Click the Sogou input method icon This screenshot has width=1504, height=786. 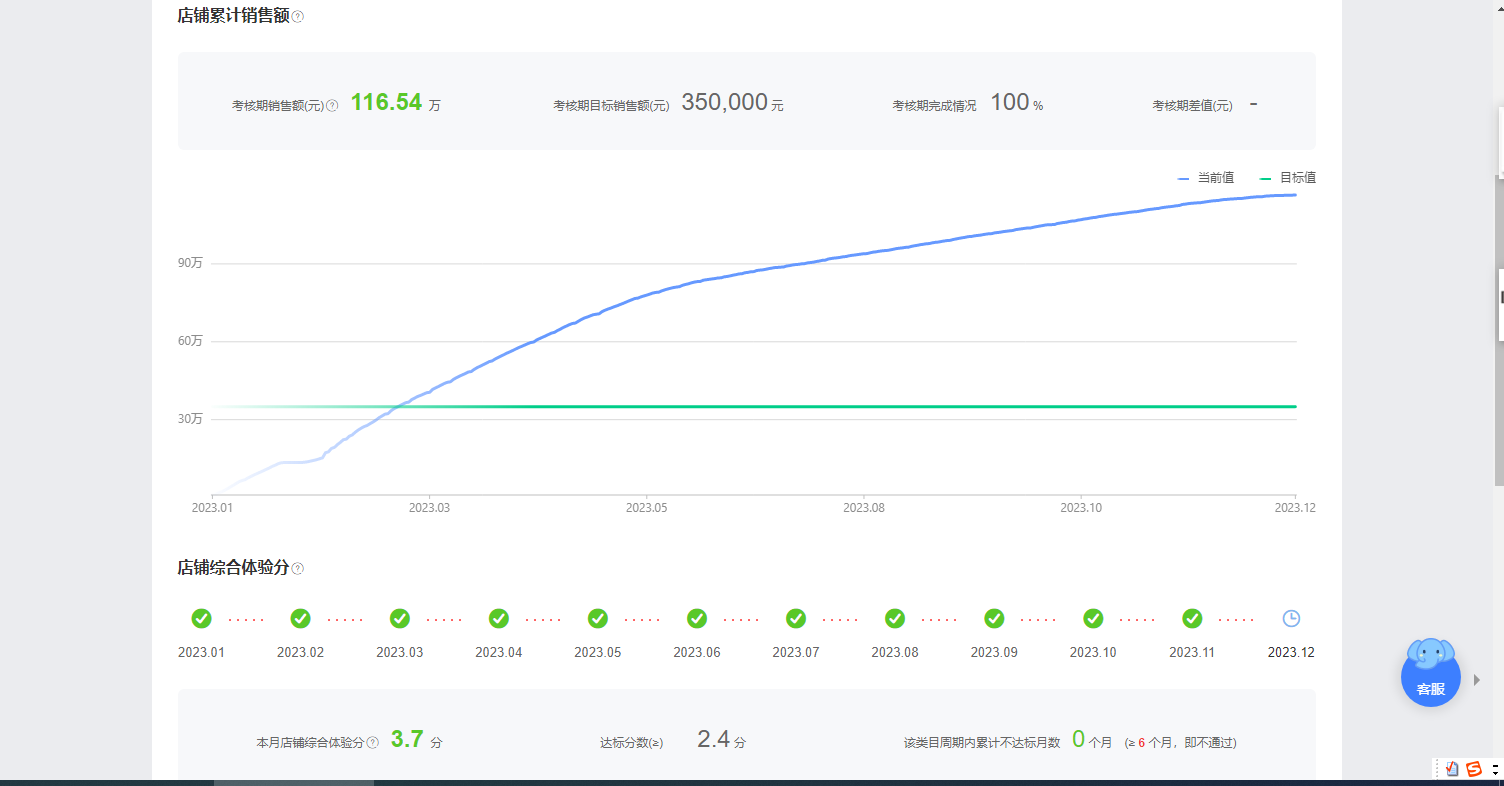(x=1473, y=769)
